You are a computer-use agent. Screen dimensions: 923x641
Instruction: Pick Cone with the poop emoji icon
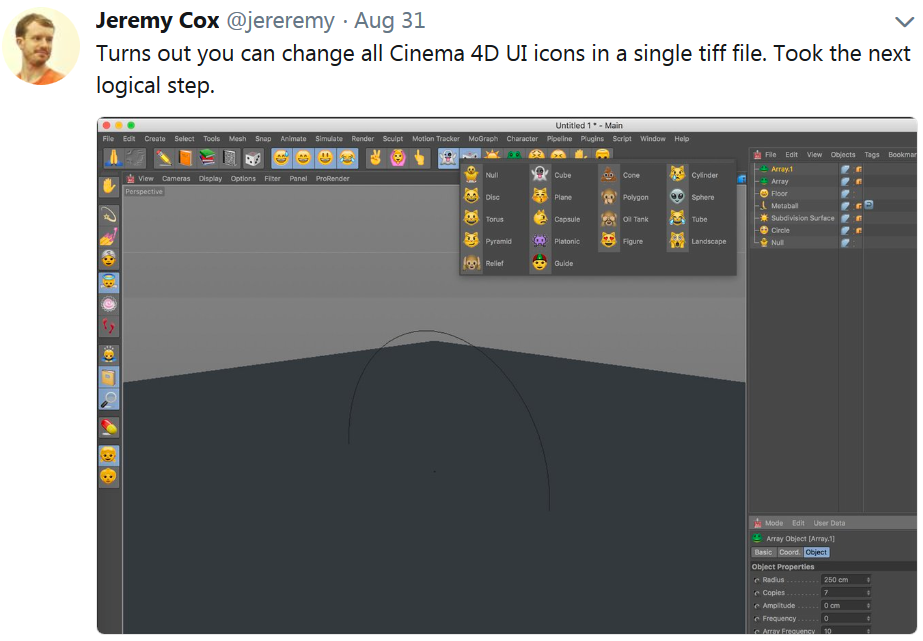click(x=609, y=174)
